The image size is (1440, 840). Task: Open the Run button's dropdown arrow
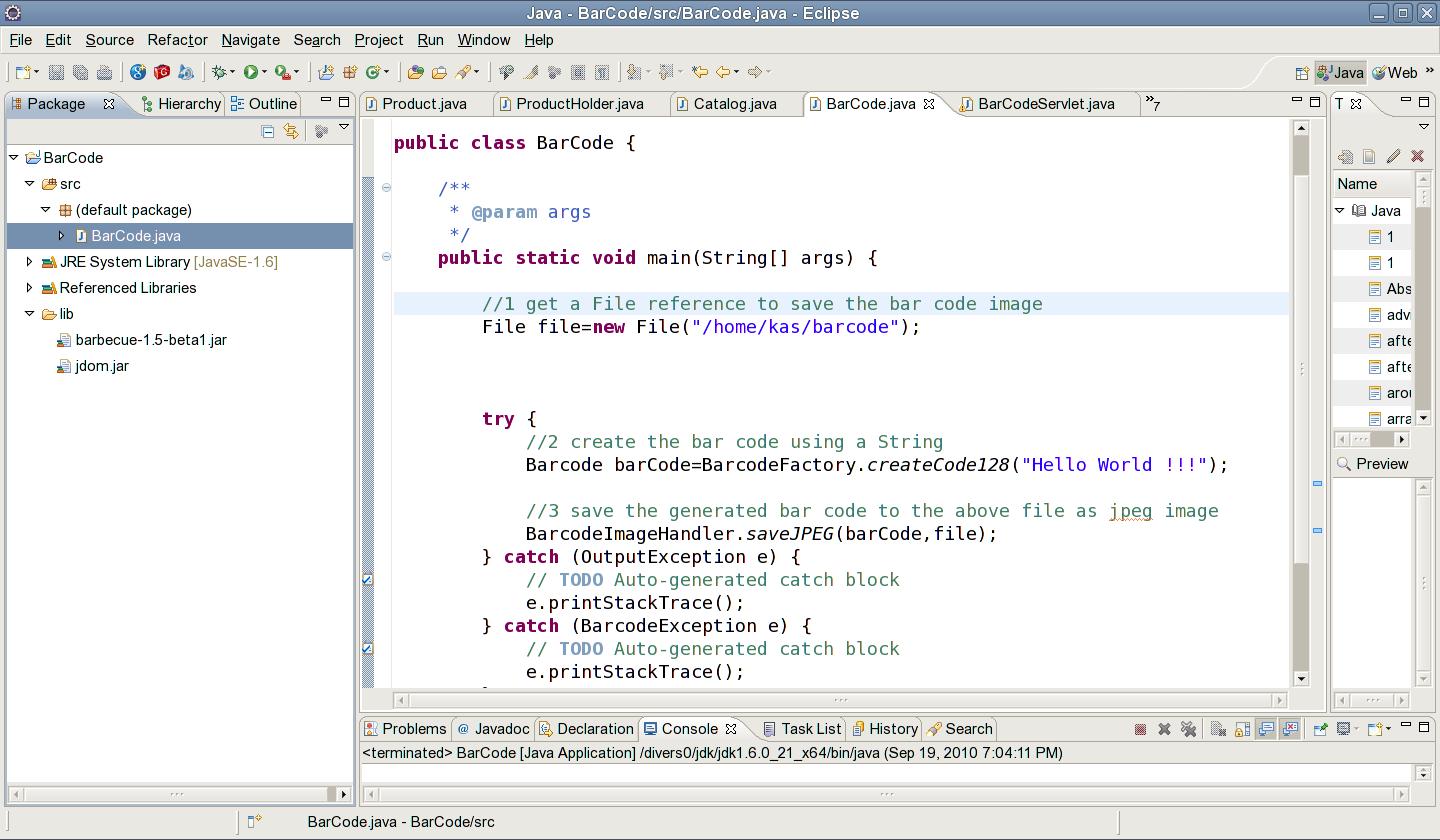[x=266, y=71]
